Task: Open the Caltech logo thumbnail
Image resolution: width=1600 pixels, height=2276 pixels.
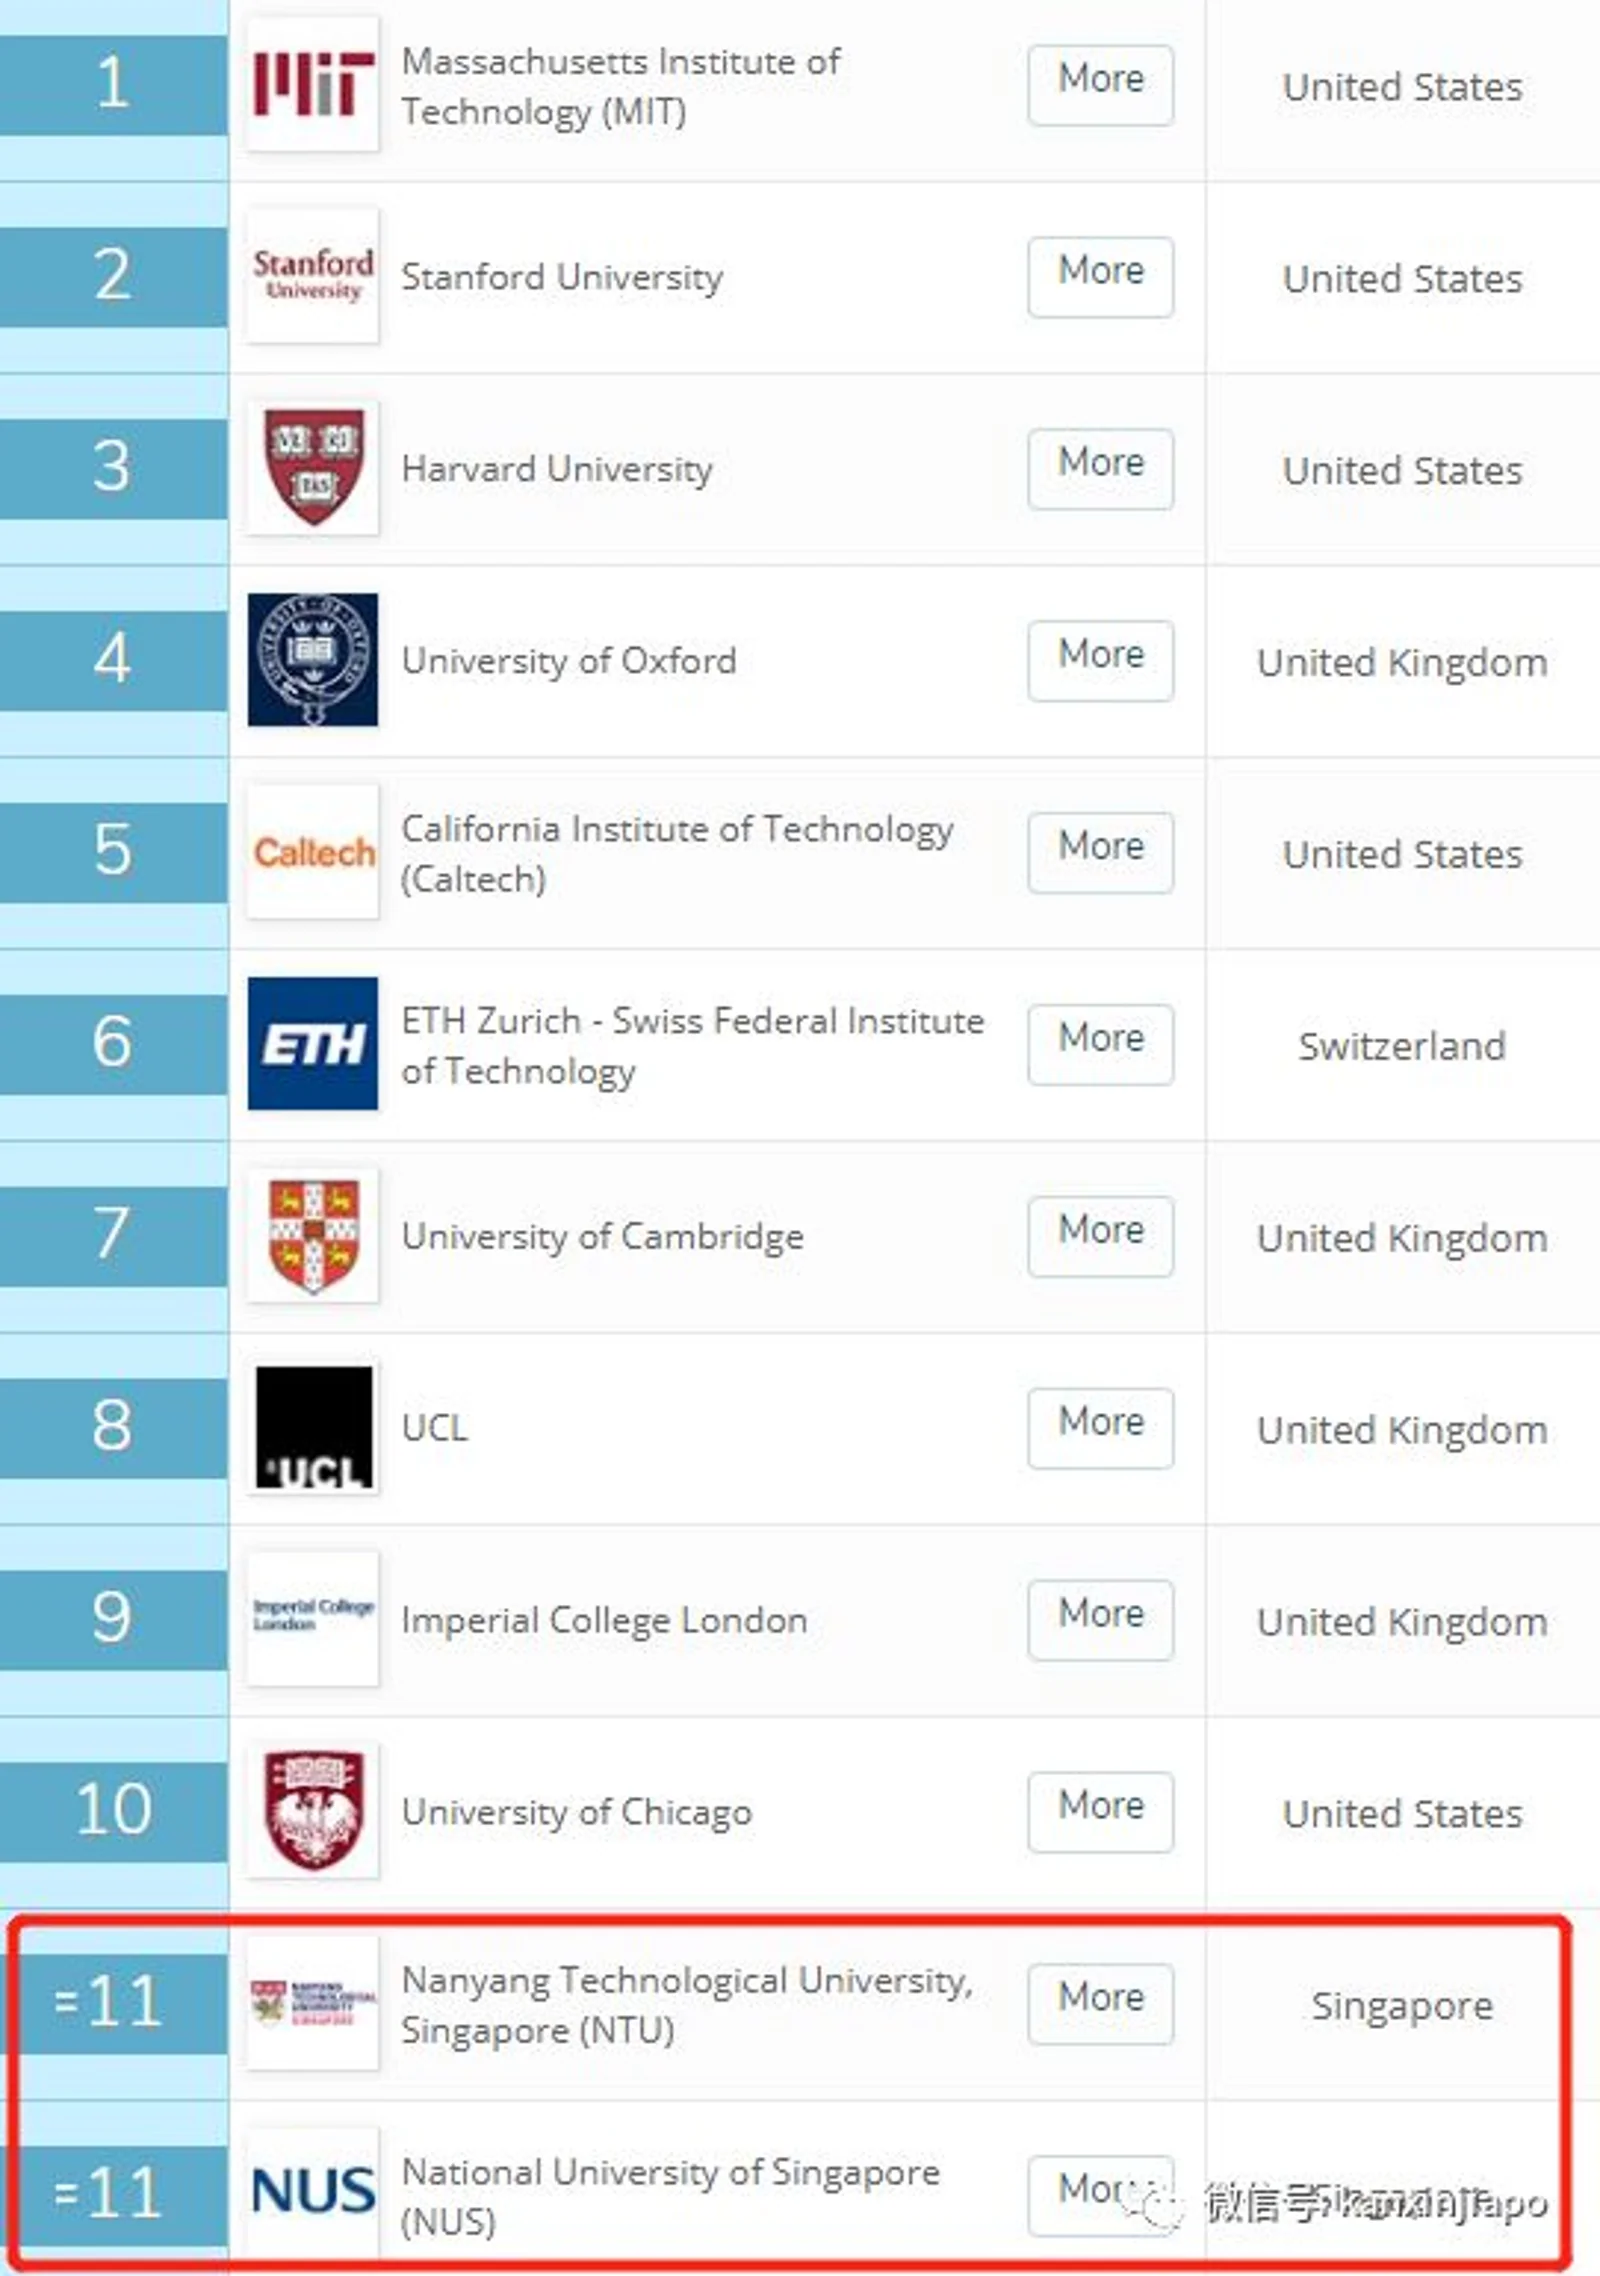Action: [313, 852]
